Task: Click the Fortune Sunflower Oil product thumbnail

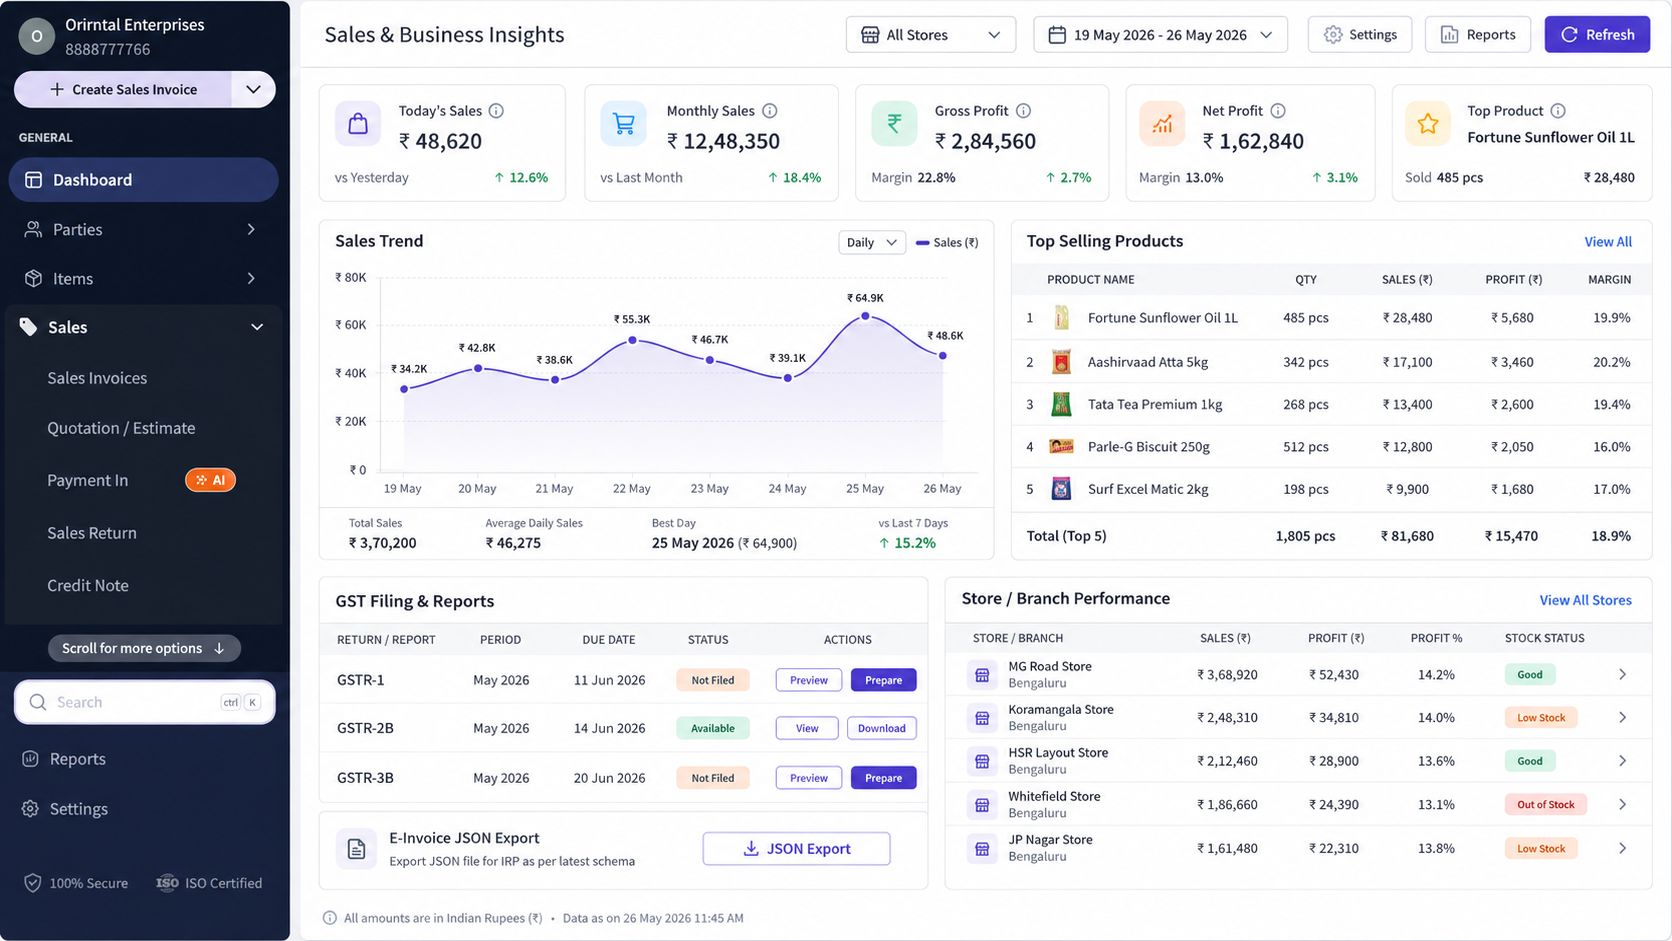Action: 1061,318
